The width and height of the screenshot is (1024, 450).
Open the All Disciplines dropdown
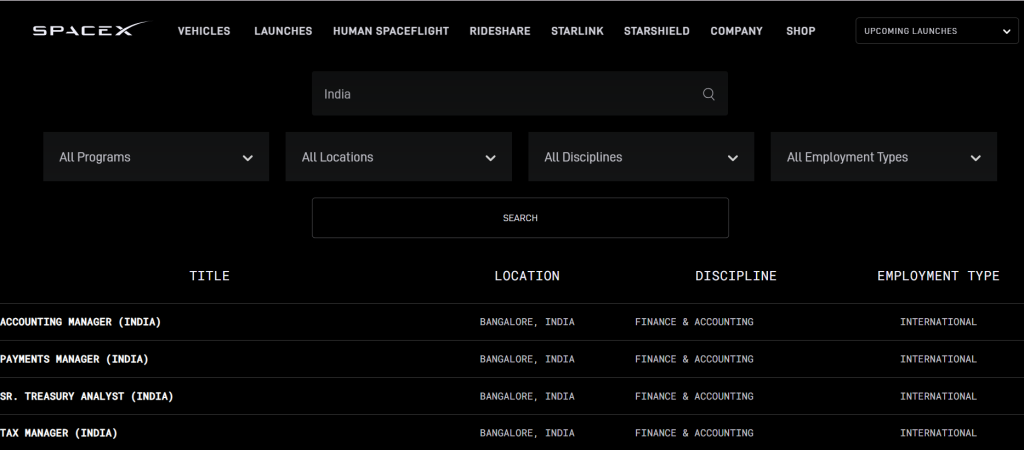point(641,157)
